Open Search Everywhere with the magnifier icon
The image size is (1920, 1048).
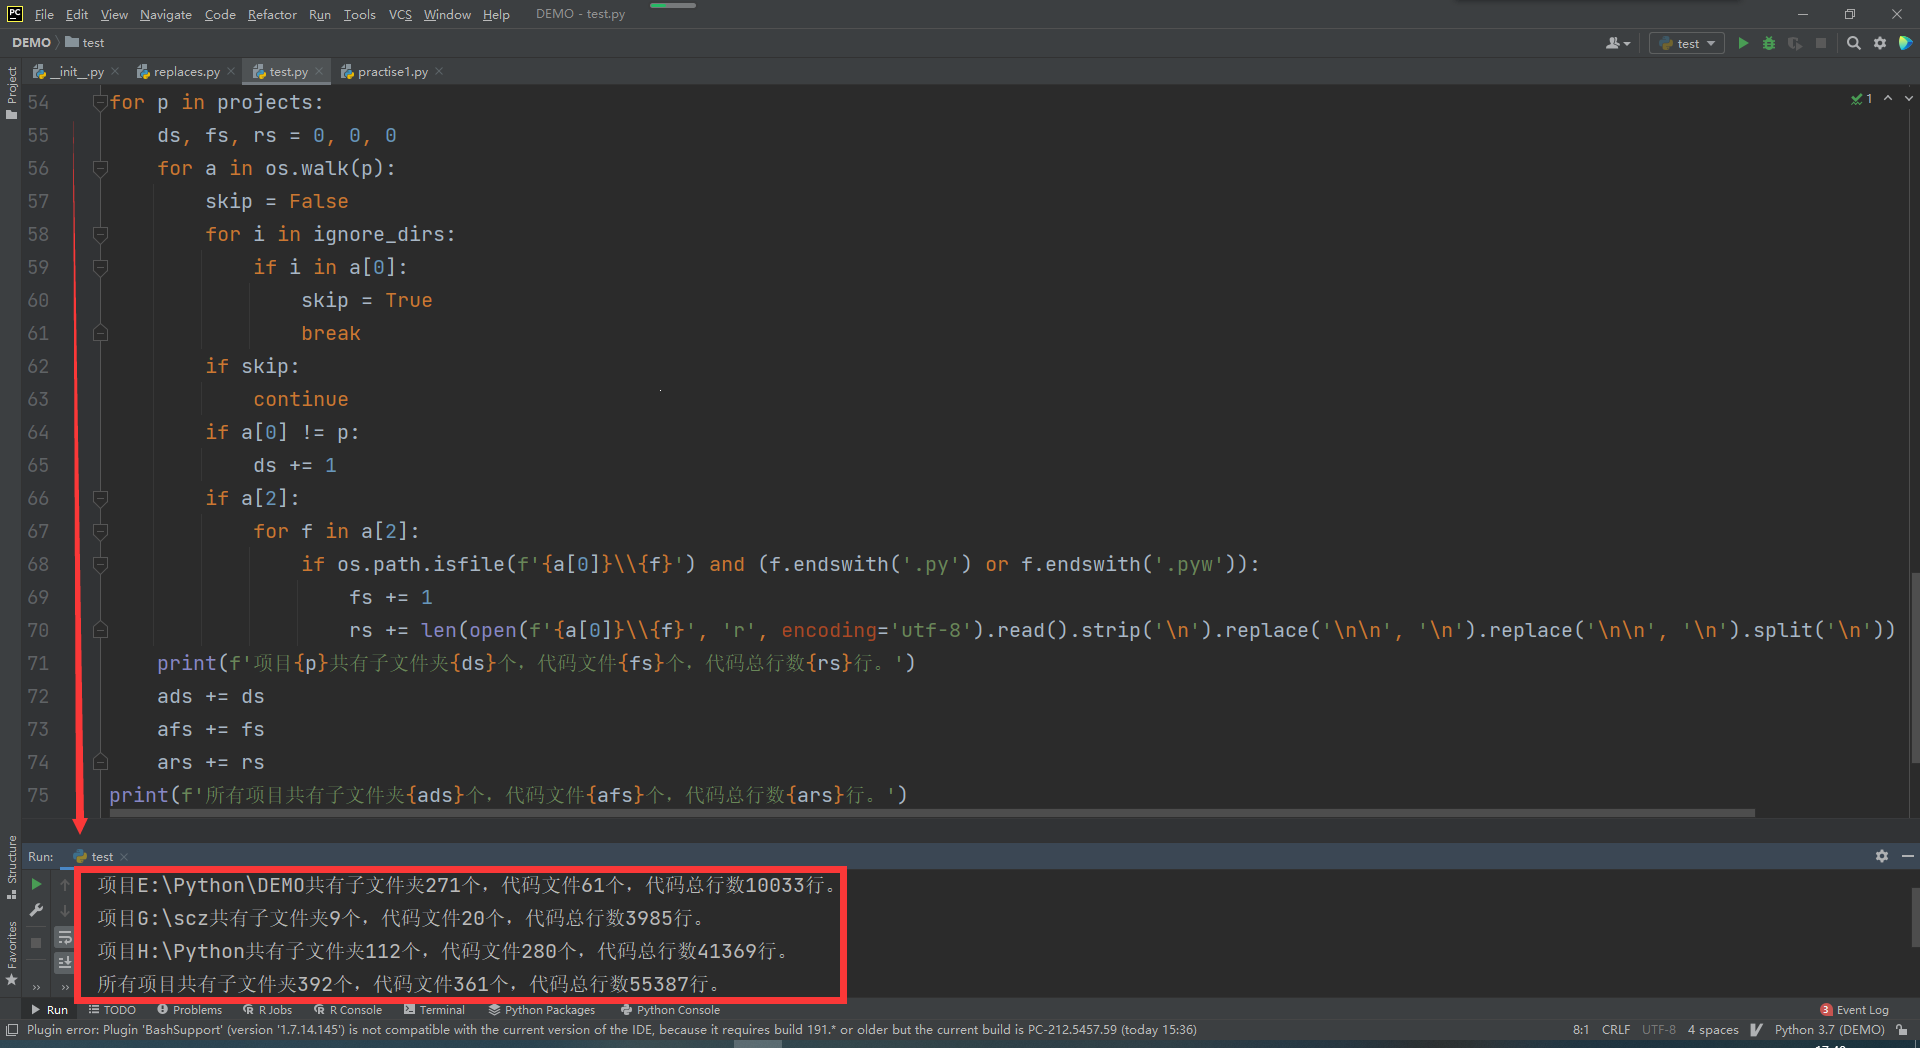coord(1853,43)
